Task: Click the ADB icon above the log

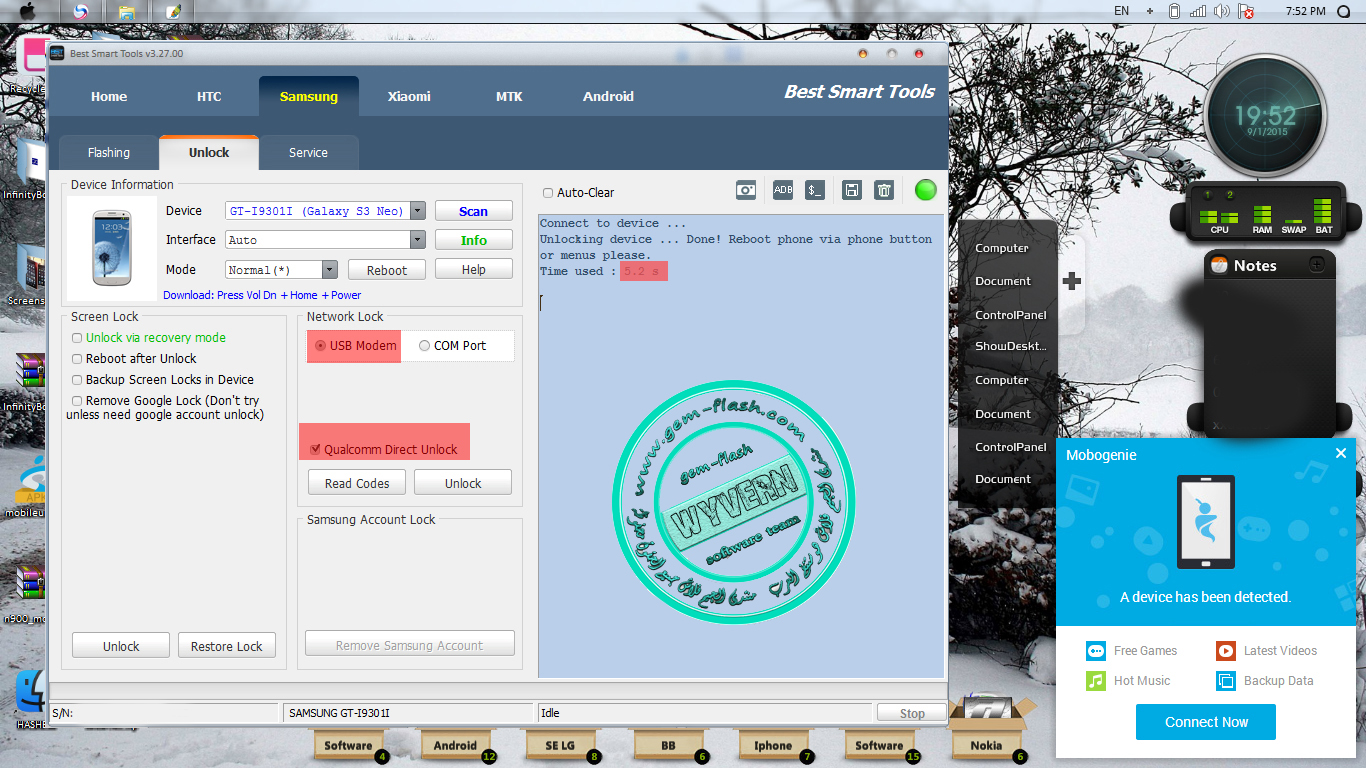Action: pyautogui.click(x=783, y=190)
